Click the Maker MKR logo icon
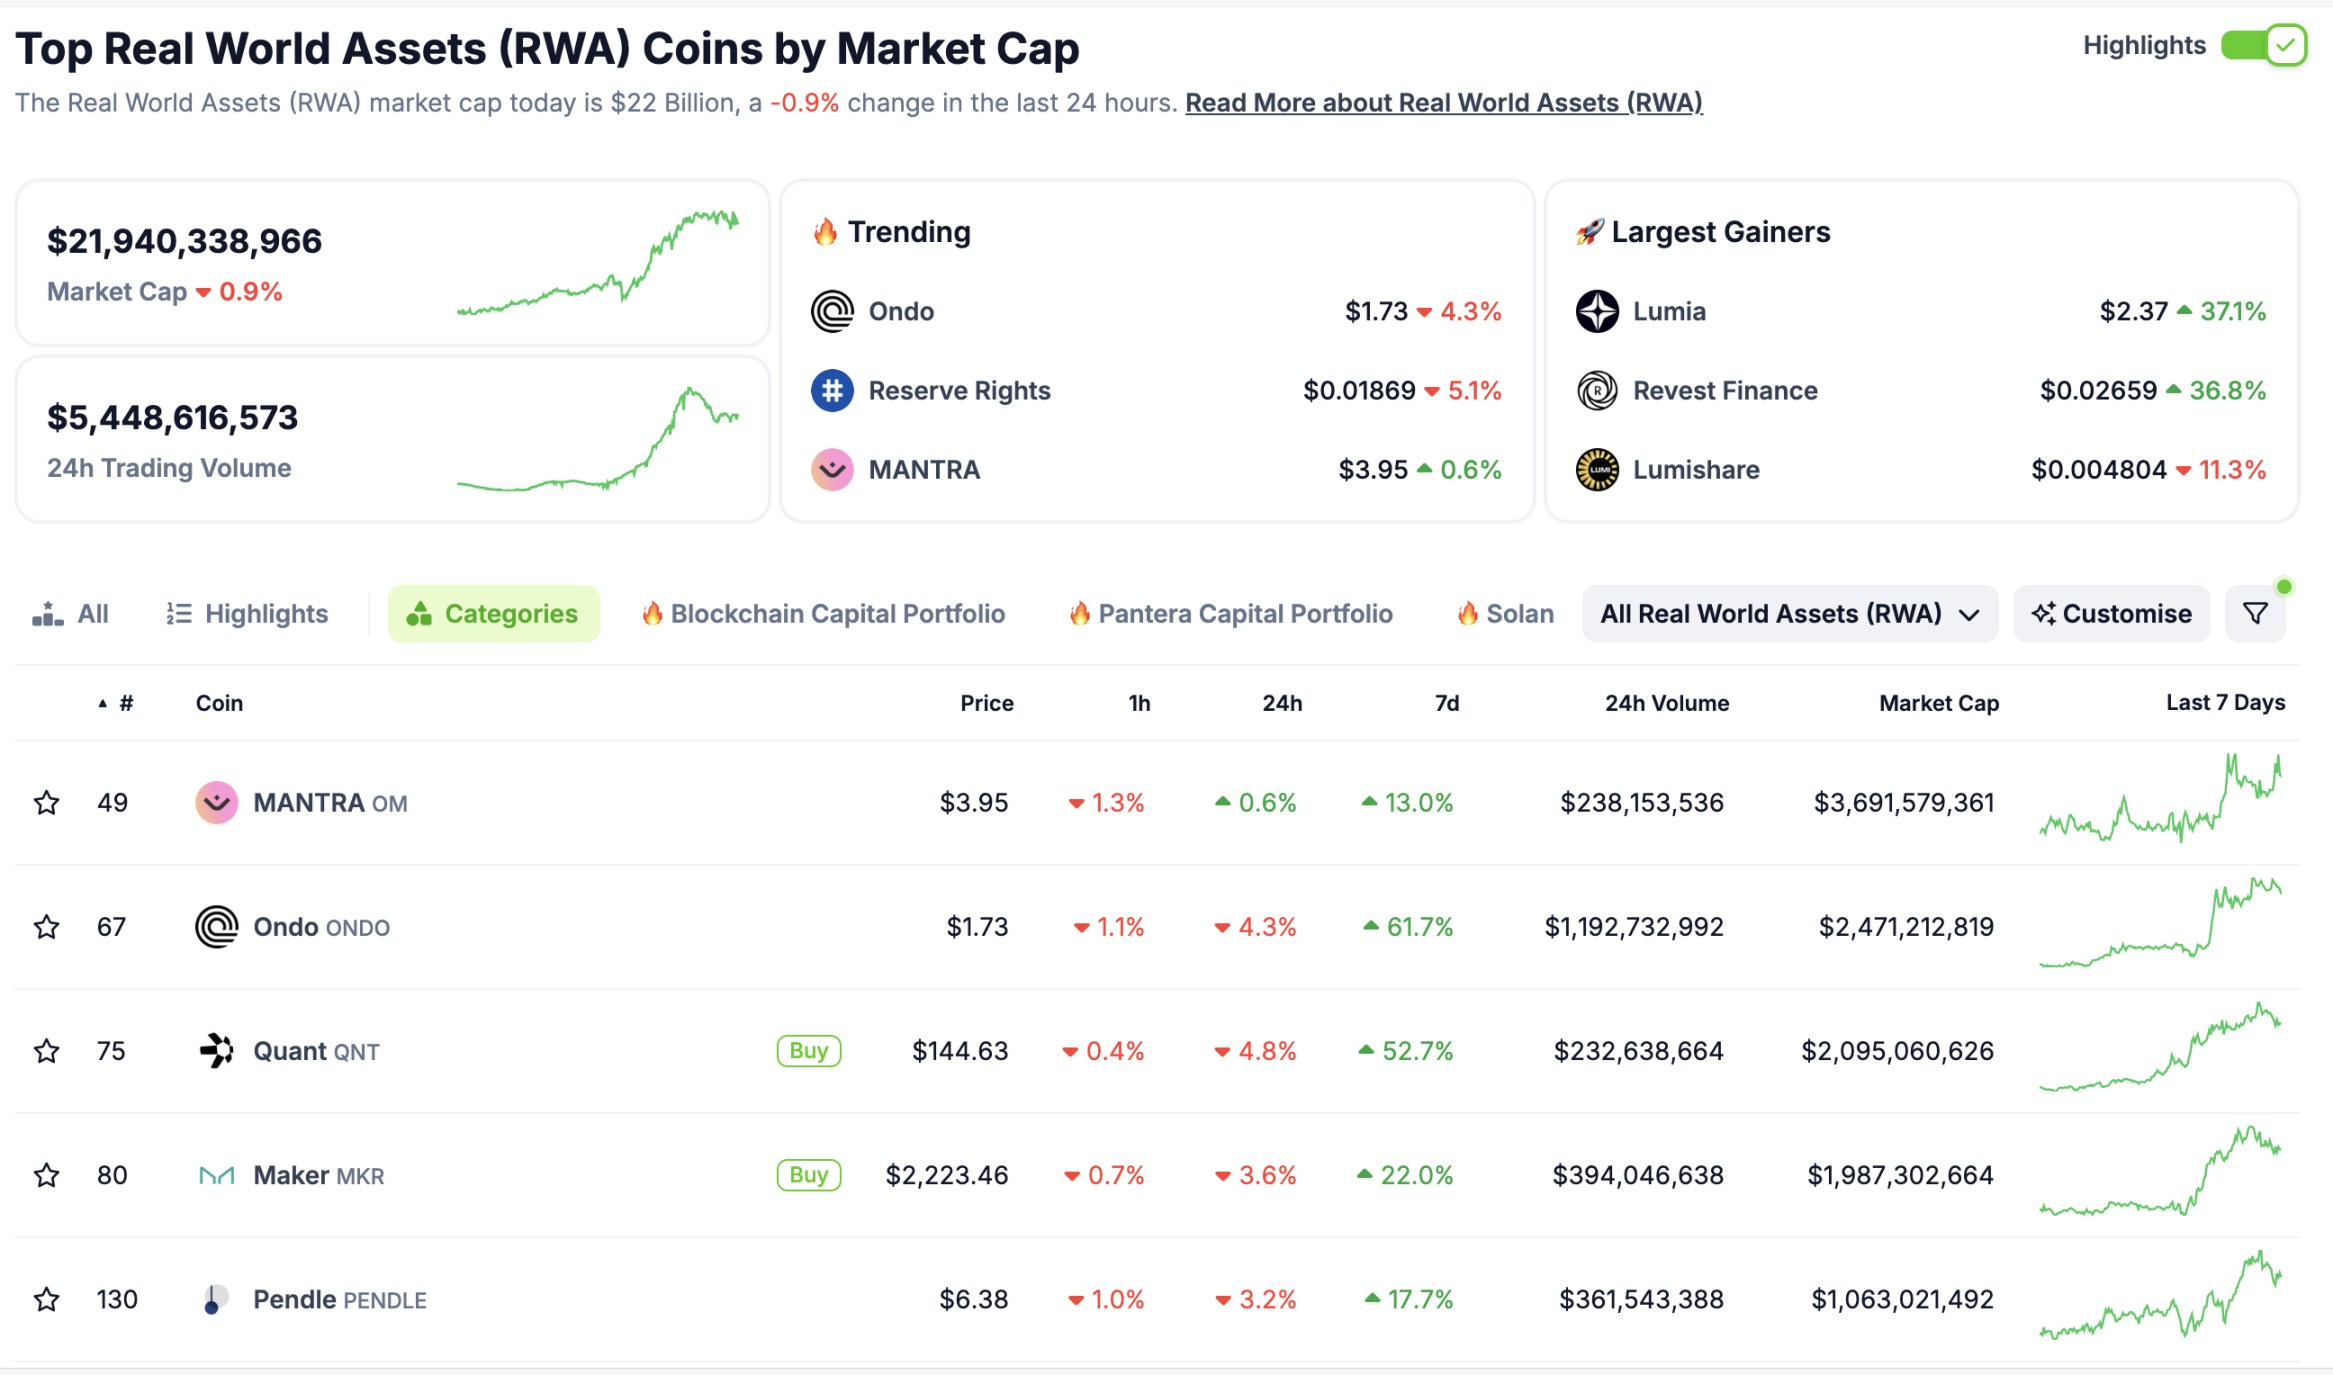 coord(216,1176)
